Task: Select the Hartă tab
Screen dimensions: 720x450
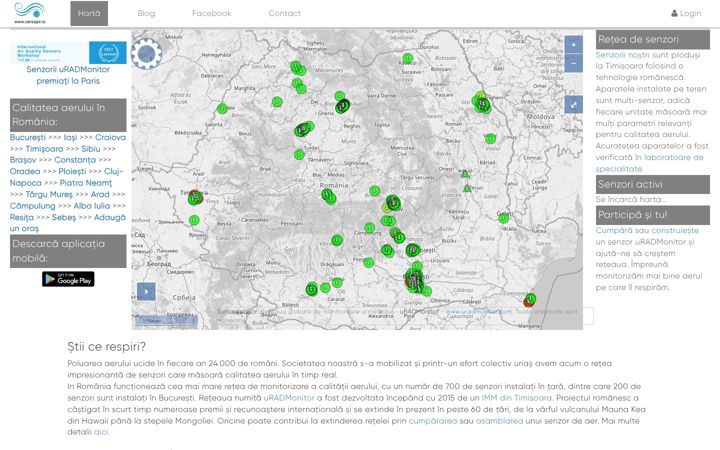Action: pos(89,13)
